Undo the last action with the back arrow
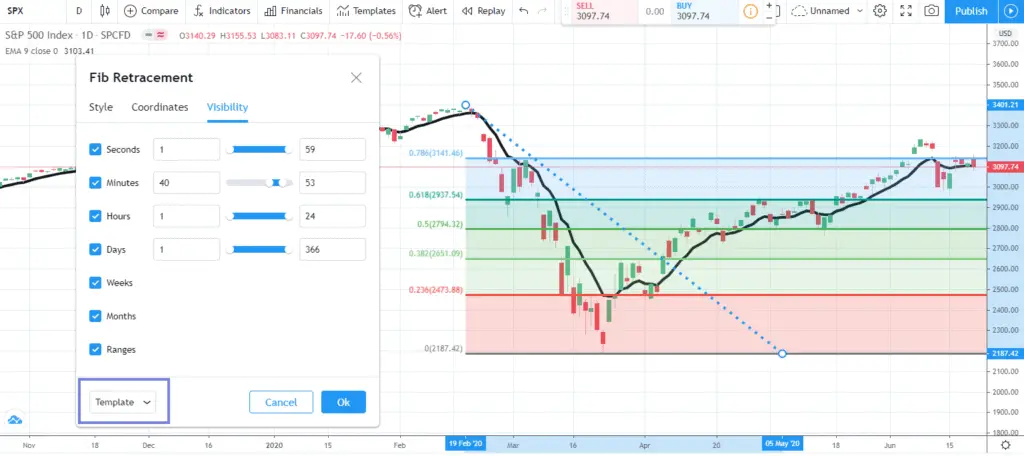 [523, 10]
